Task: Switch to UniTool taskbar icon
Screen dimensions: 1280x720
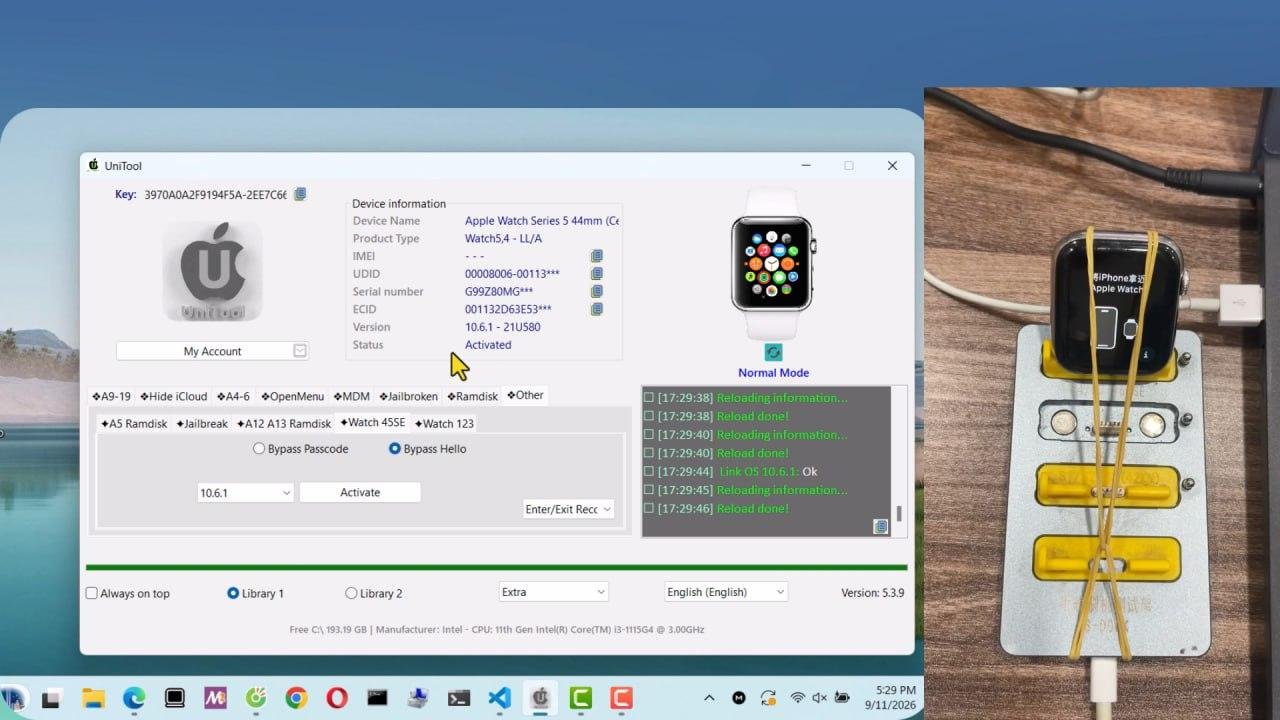Action: 540,698
